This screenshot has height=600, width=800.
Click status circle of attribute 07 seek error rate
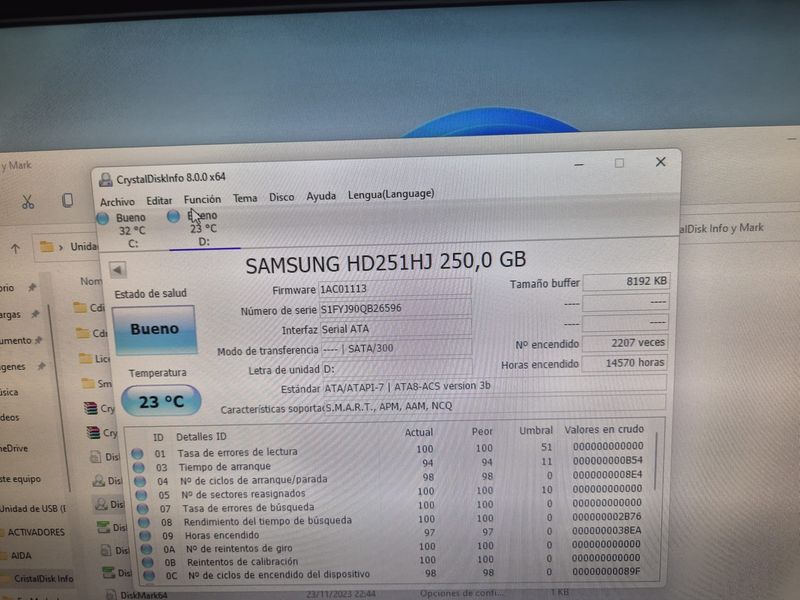142,508
